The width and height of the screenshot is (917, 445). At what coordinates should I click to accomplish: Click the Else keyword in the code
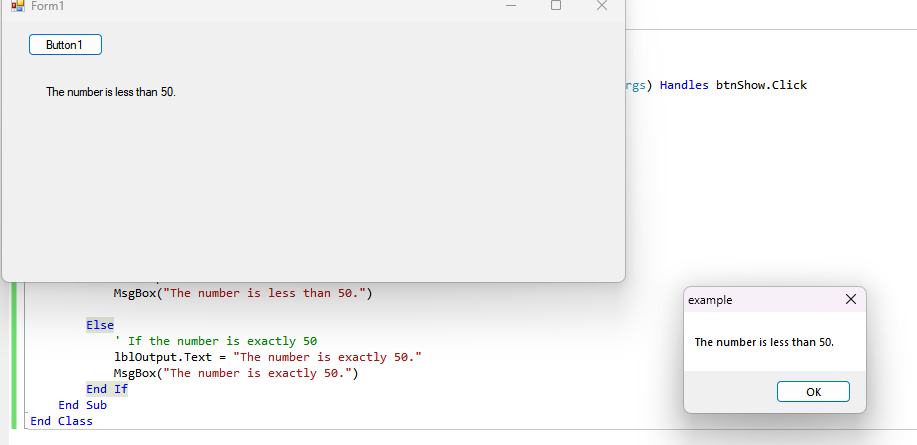100,325
